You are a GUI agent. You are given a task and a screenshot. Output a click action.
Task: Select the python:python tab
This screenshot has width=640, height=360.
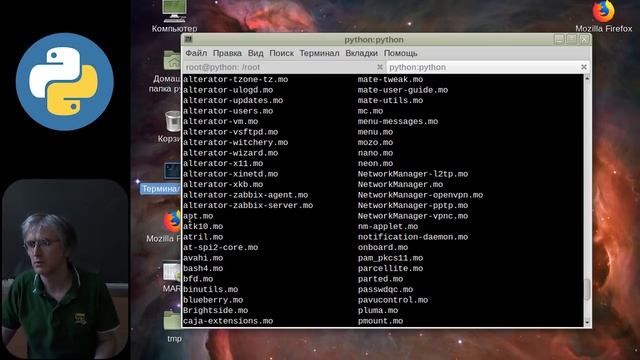pos(488,67)
